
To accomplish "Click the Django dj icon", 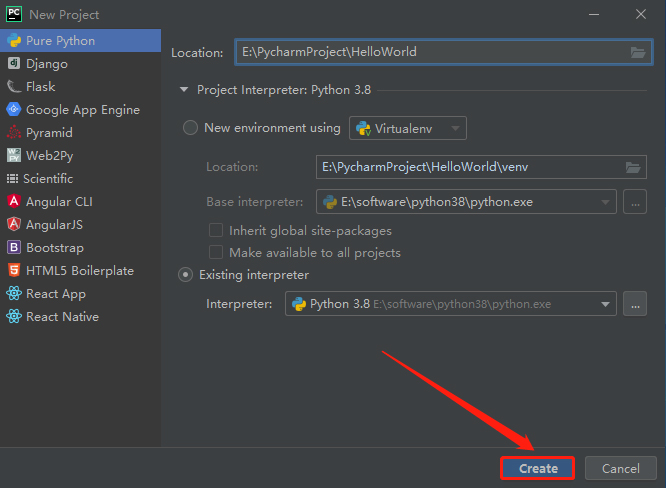I will (14, 63).
